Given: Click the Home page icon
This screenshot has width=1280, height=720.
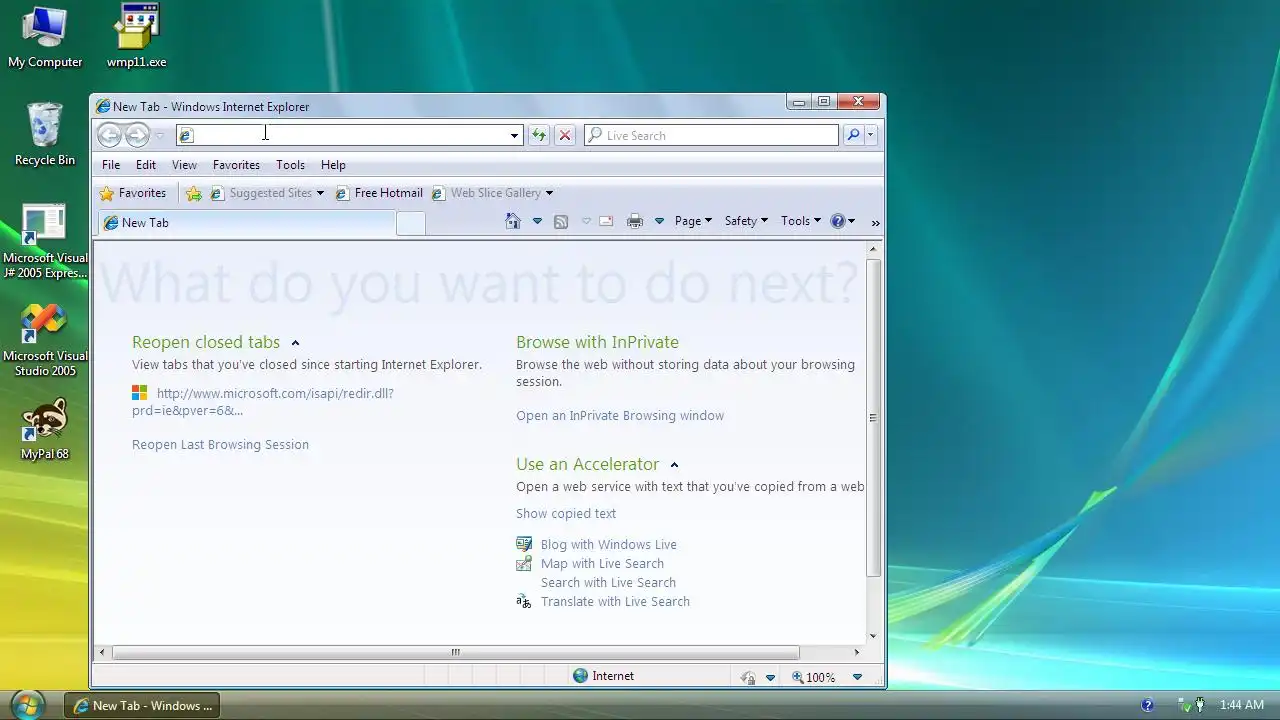Looking at the screenshot, I should (x=513, y=221).
